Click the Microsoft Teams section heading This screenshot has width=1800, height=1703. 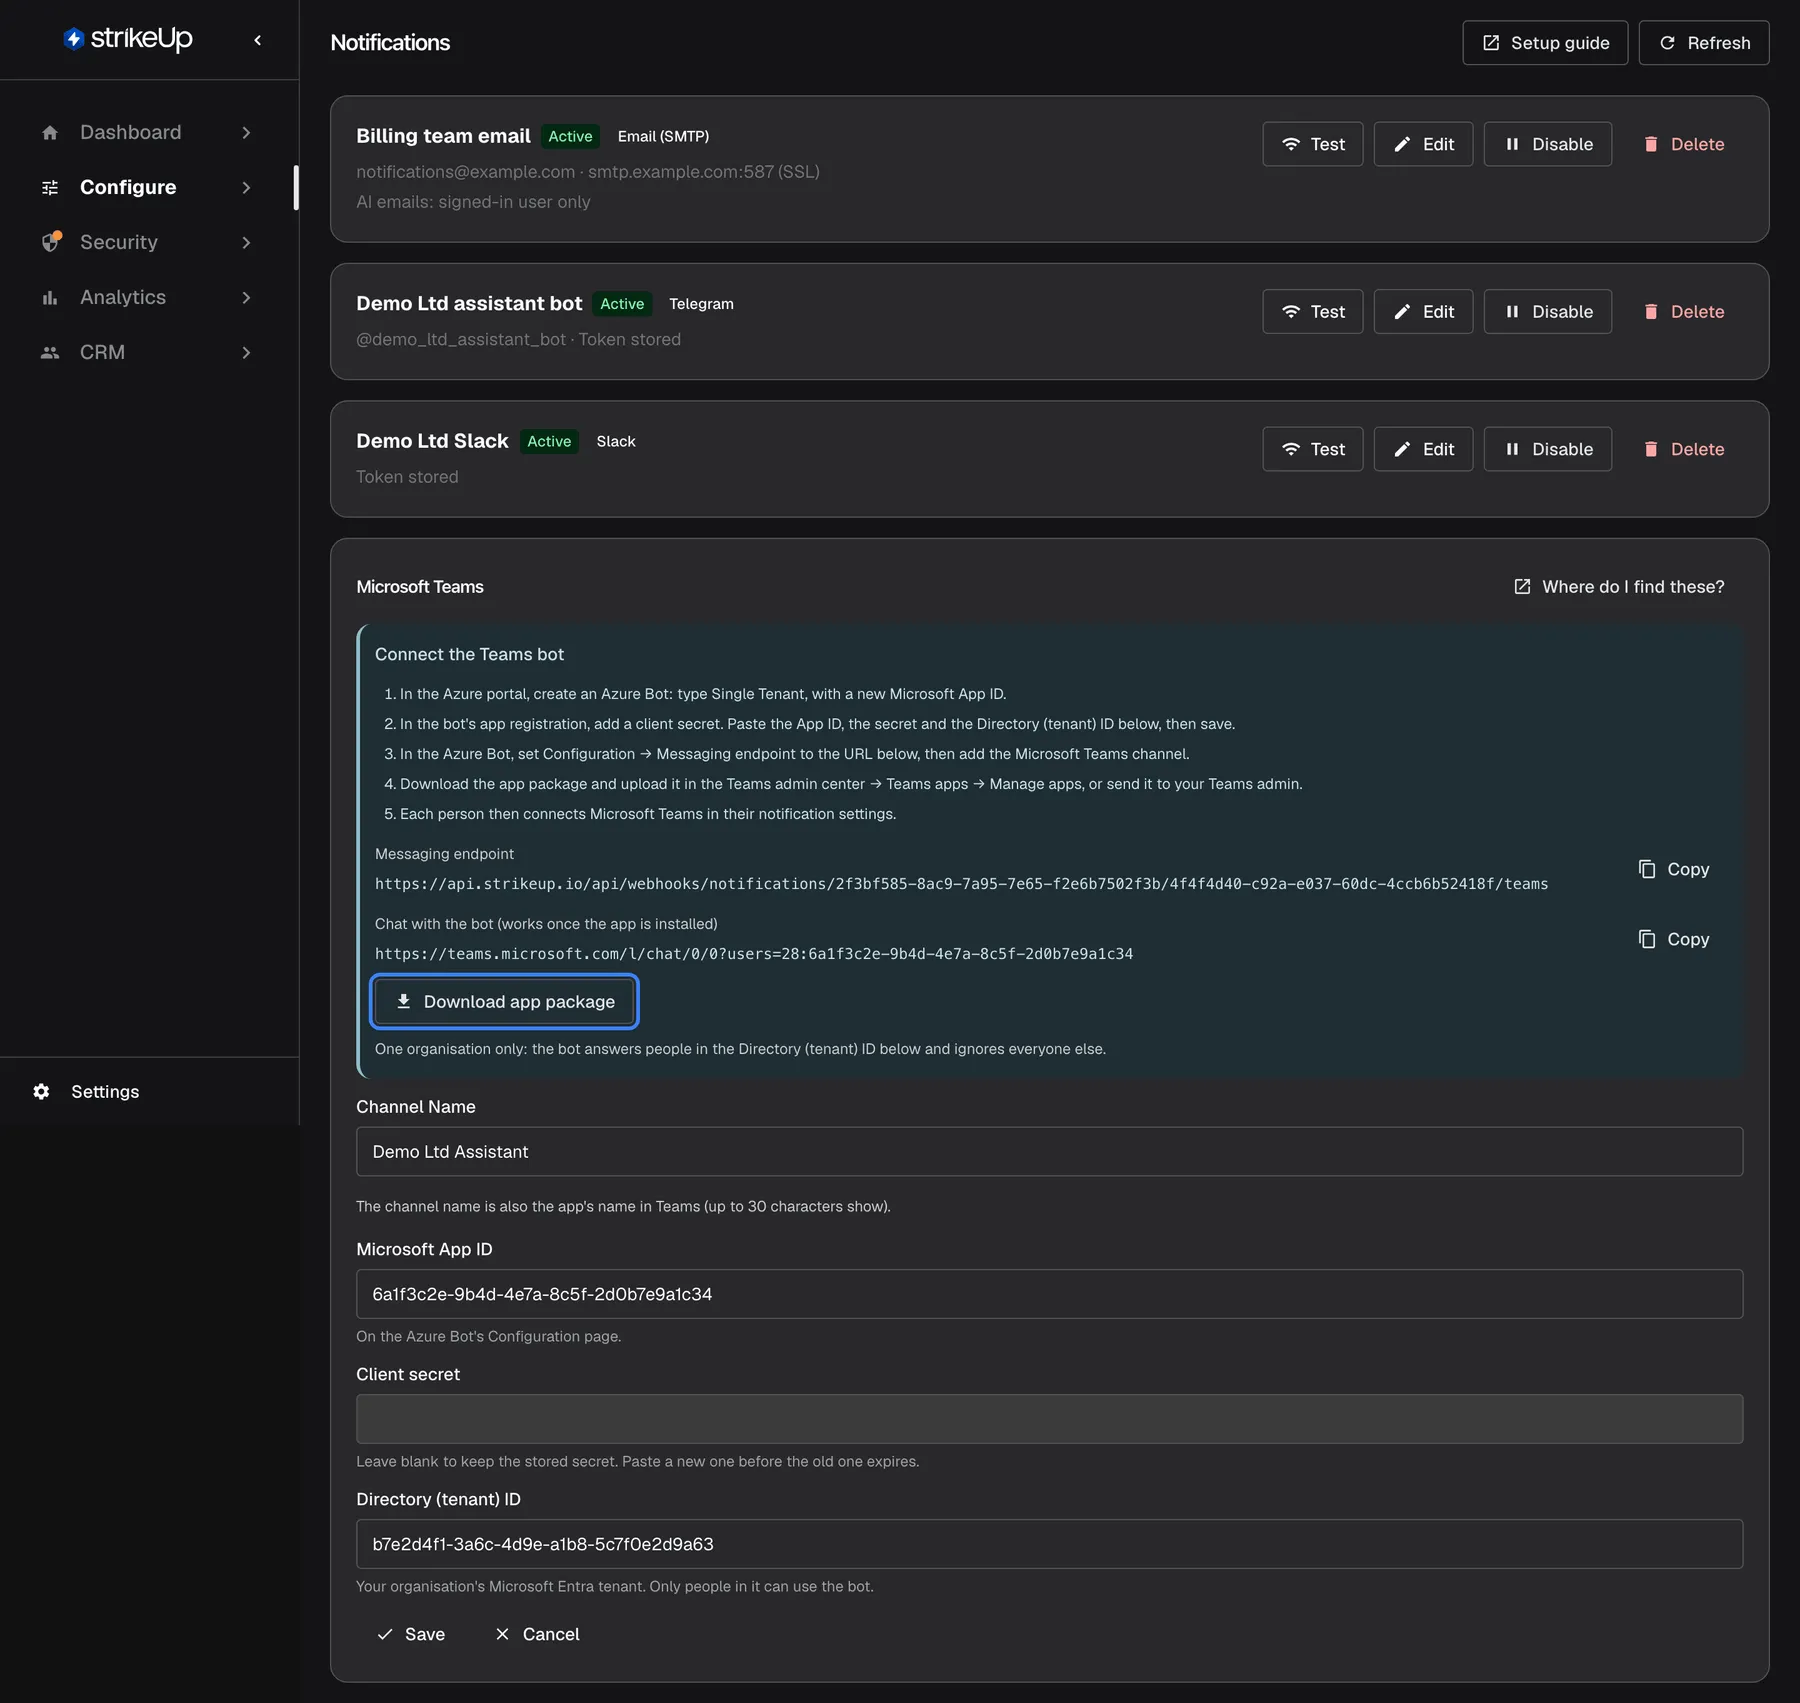(x=420, y=587)
